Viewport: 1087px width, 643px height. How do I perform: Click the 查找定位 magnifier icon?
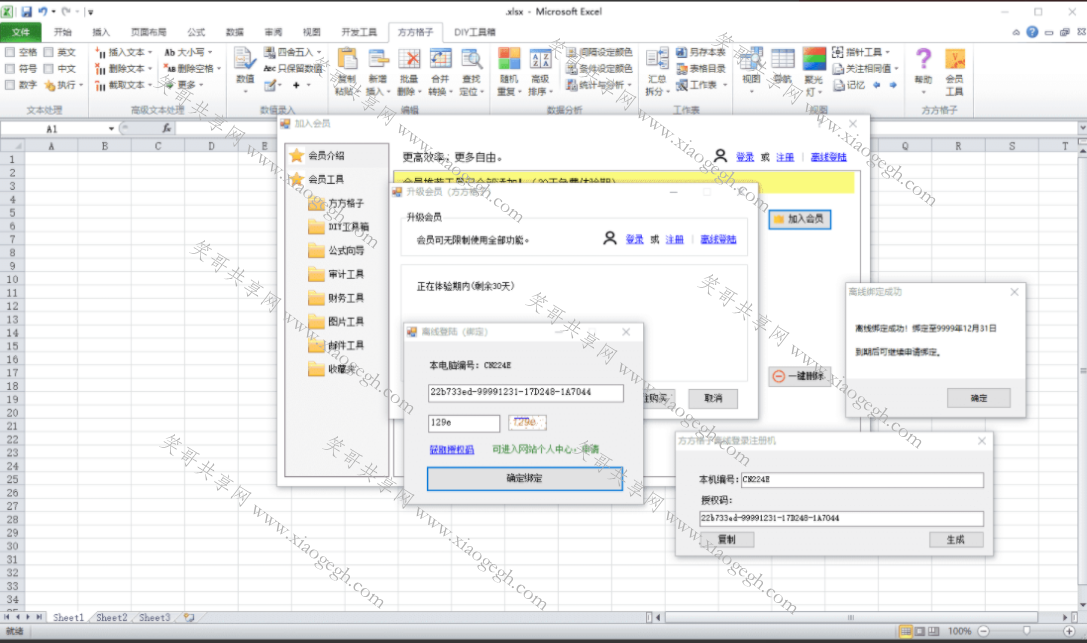tap(471, 60)
